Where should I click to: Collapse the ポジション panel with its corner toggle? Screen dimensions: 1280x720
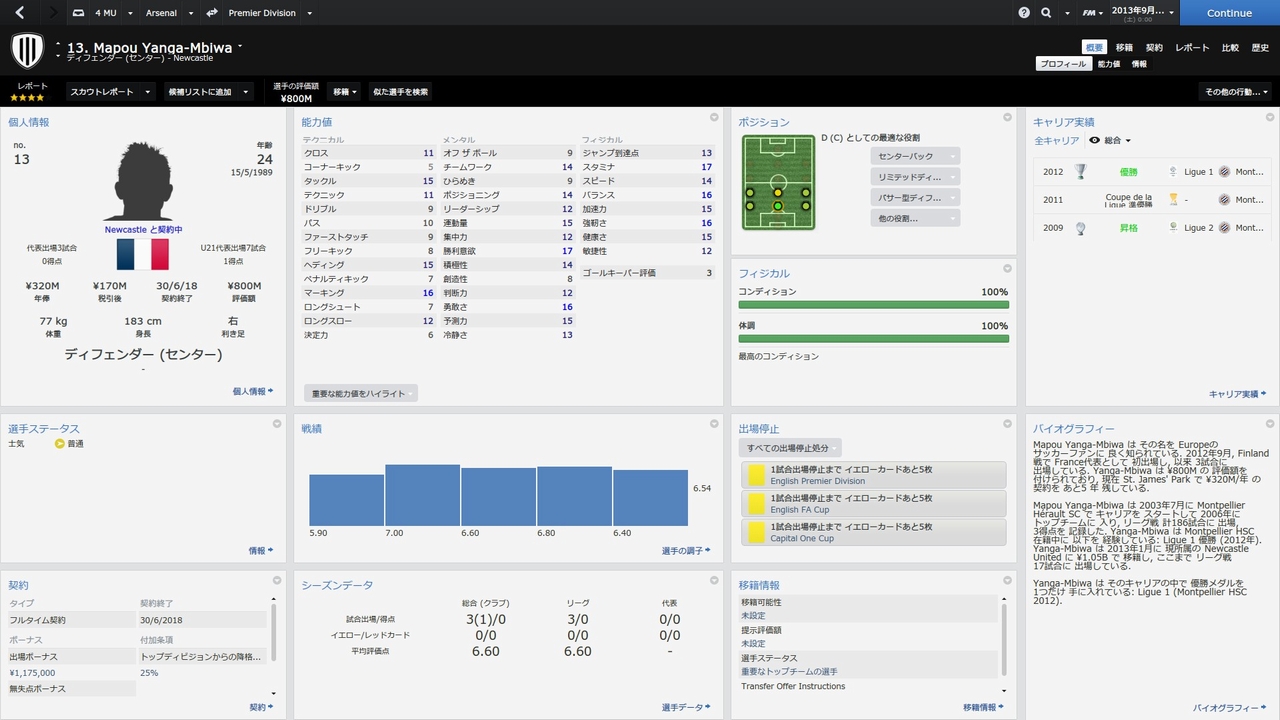pos(1007,118)
